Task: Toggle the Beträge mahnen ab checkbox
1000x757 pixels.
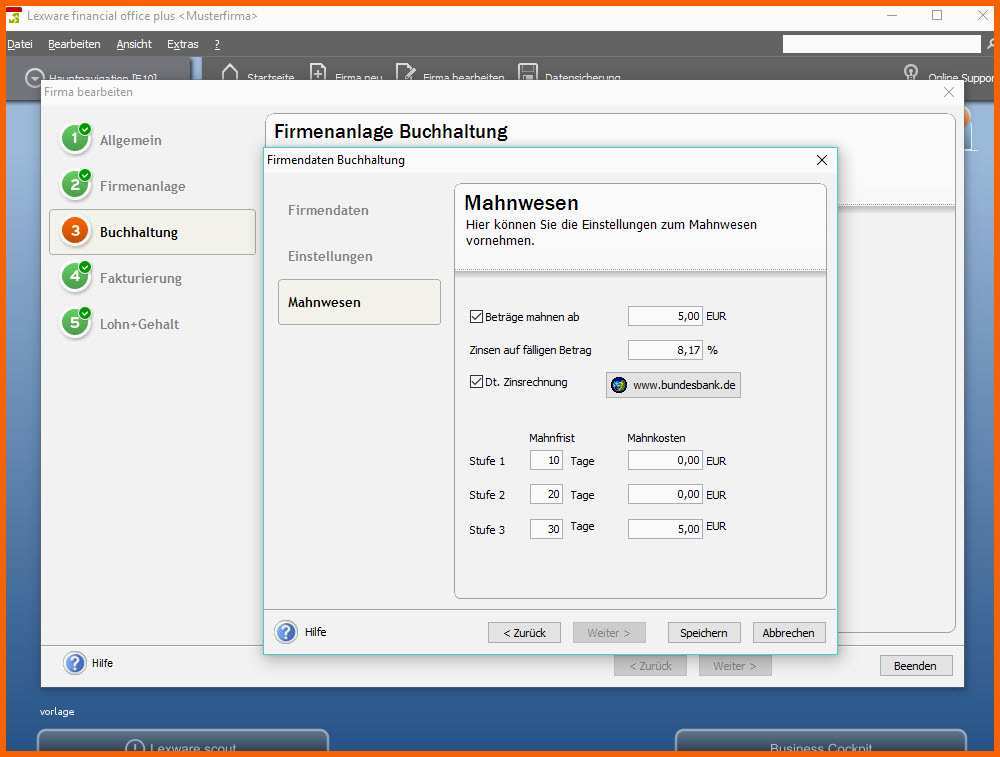Action: coord(476,316)
